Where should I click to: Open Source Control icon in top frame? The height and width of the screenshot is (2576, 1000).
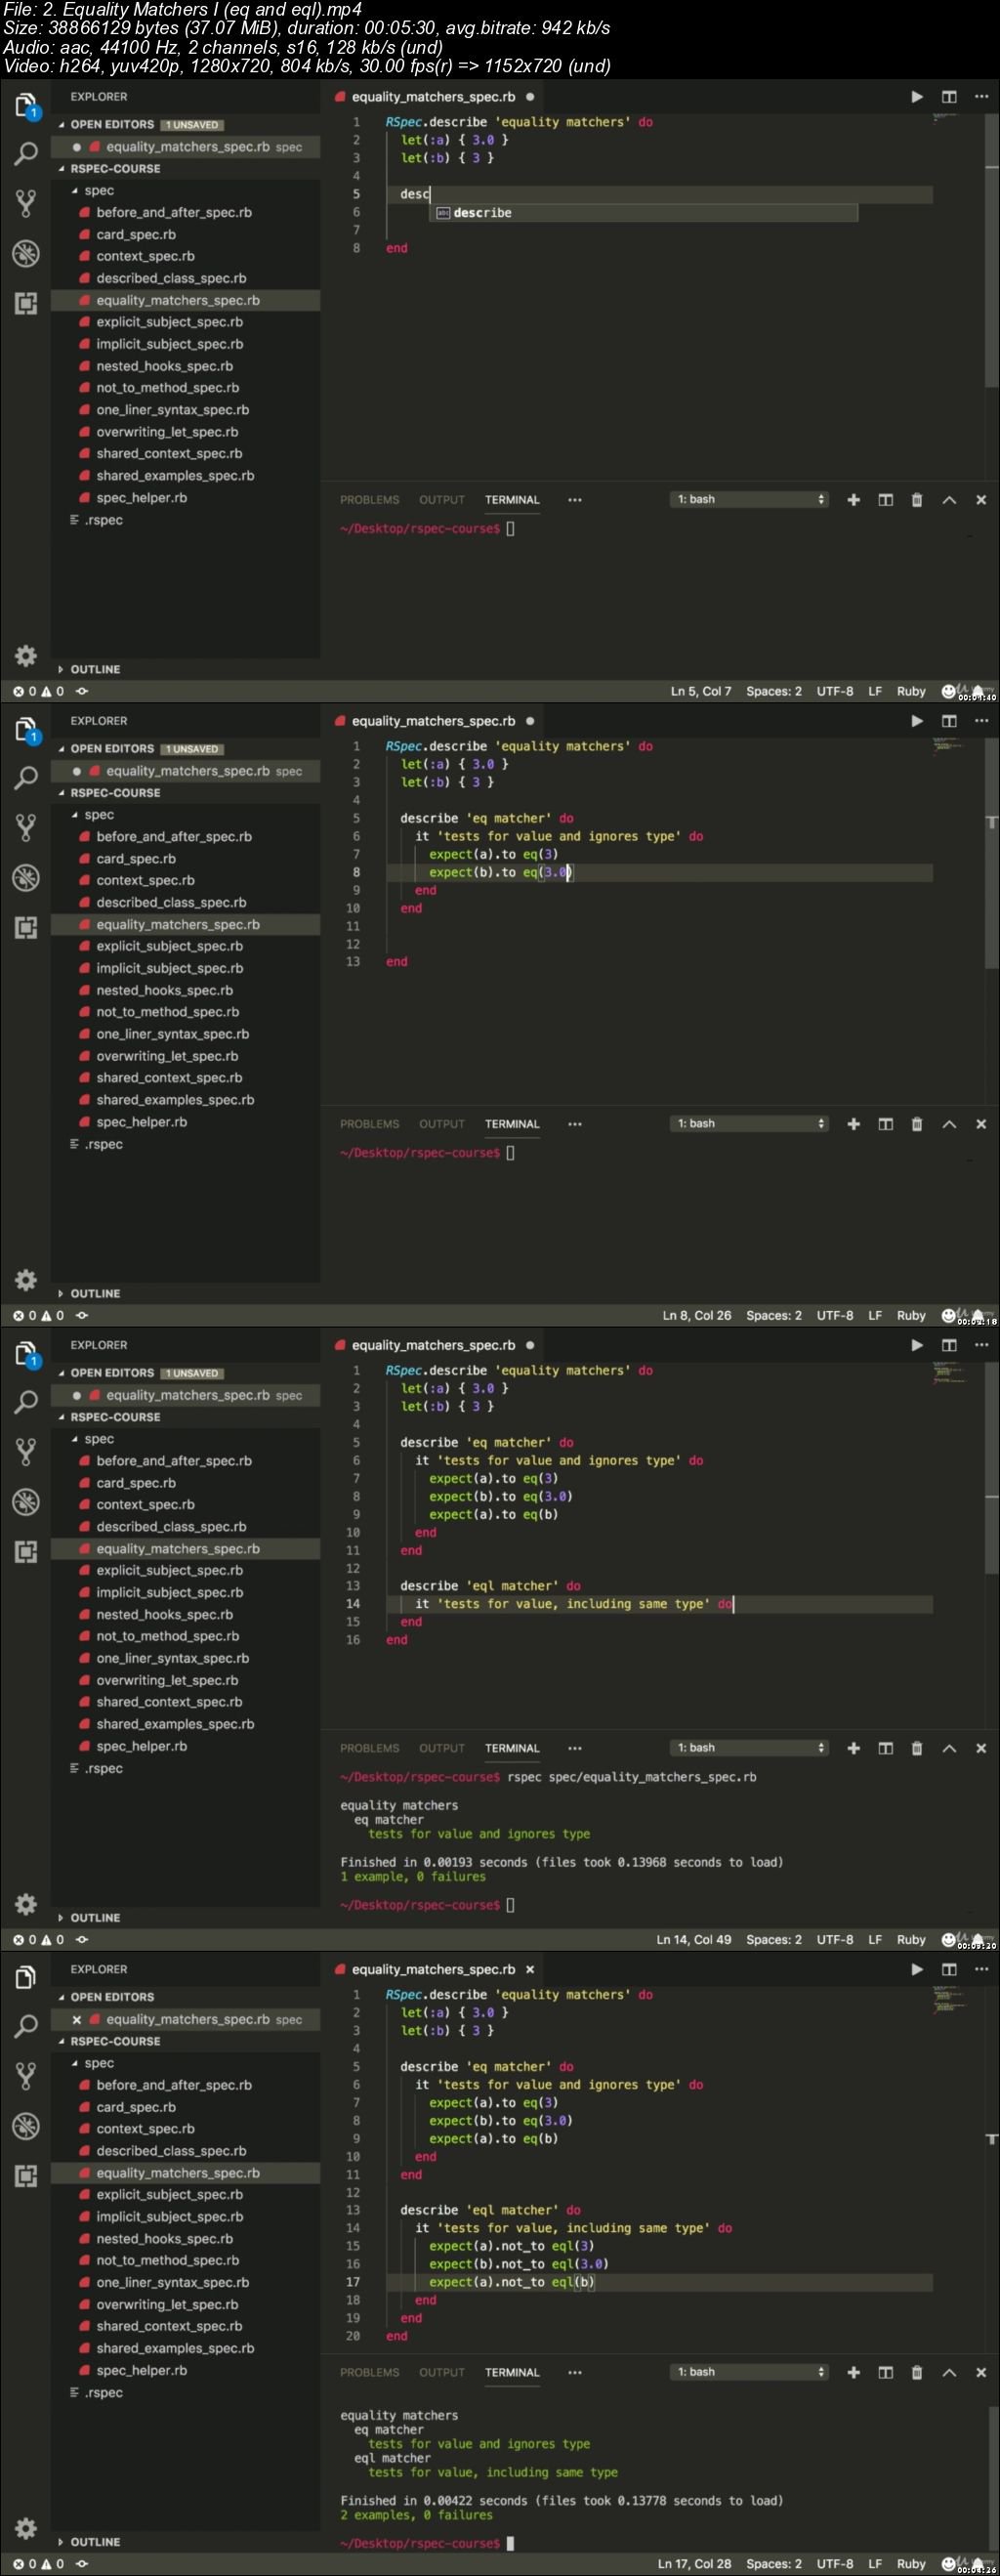pos(26,204)
